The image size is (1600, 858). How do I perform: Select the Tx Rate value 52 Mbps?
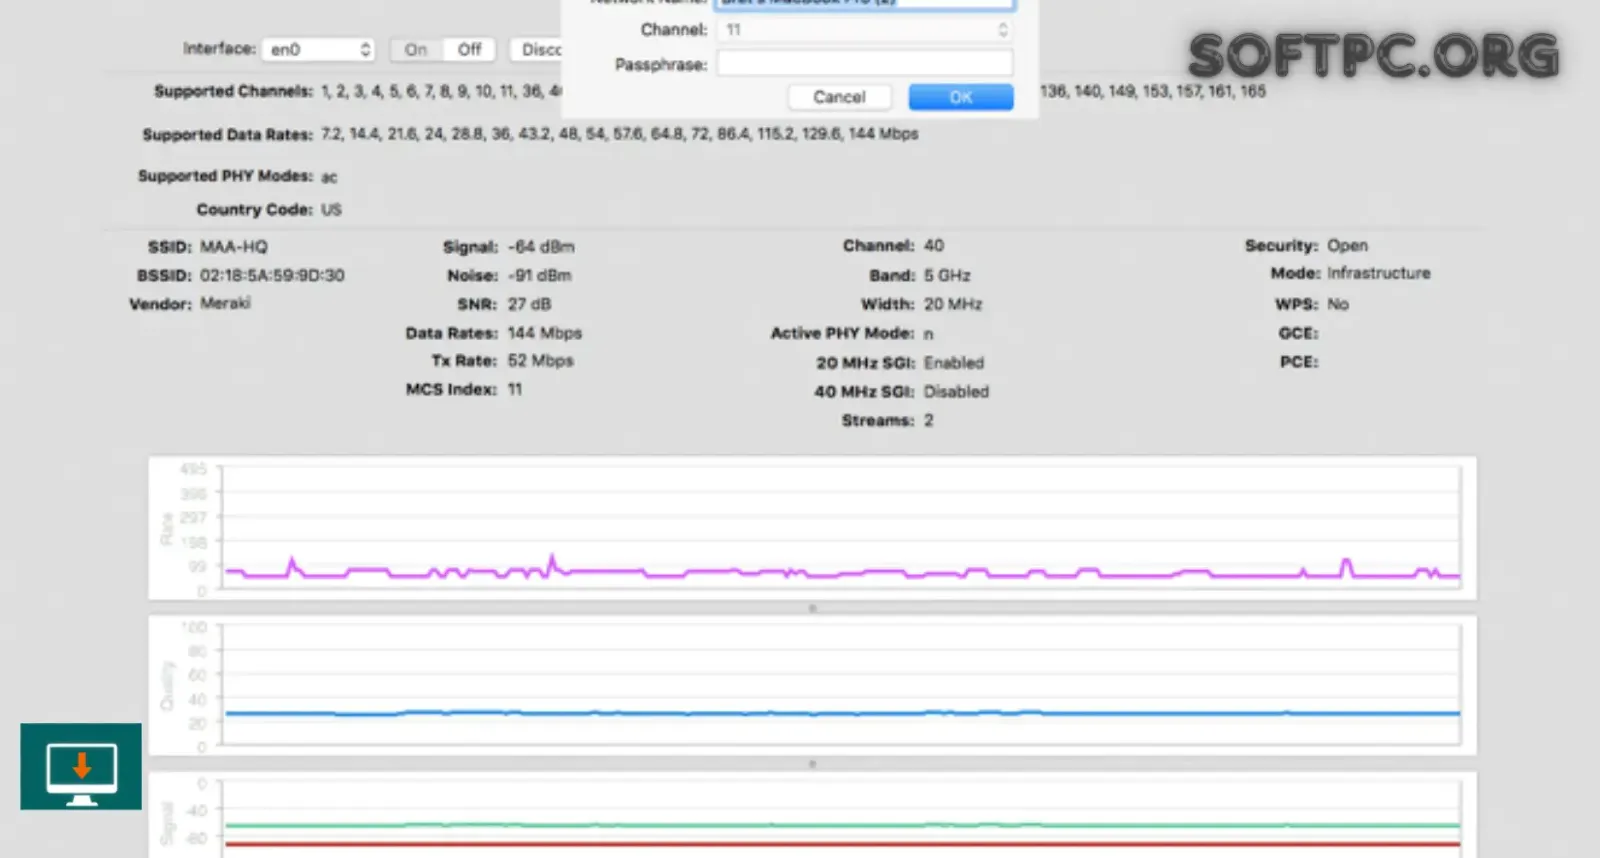pos(540,360)
